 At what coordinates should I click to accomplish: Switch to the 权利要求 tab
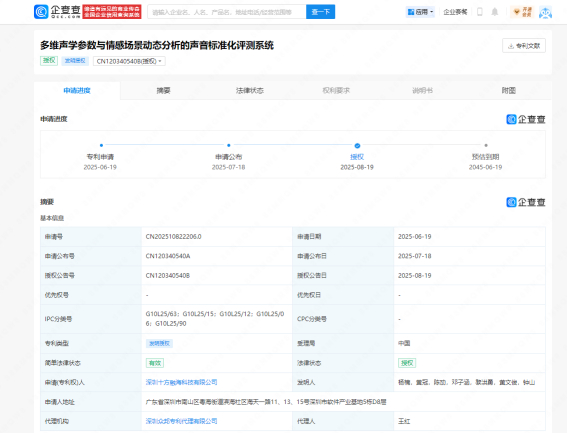[x=336, y=90]
